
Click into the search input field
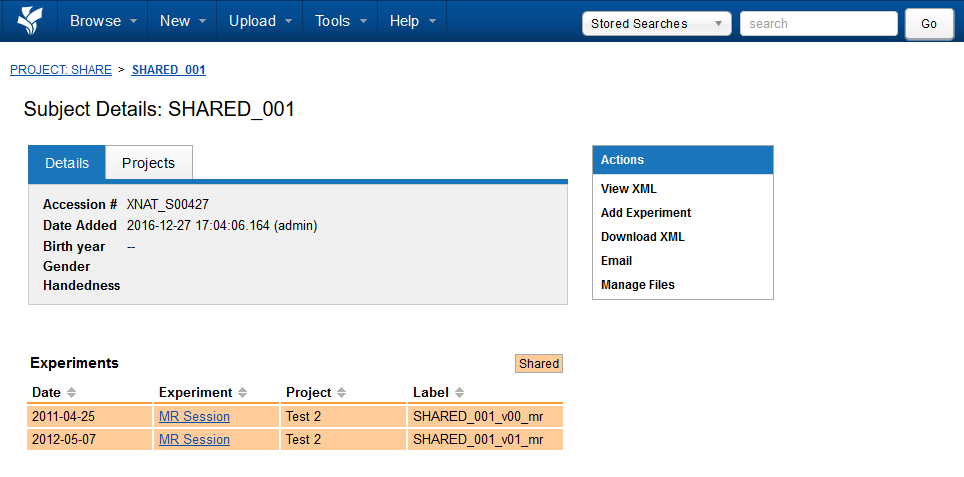pos(818,24)
